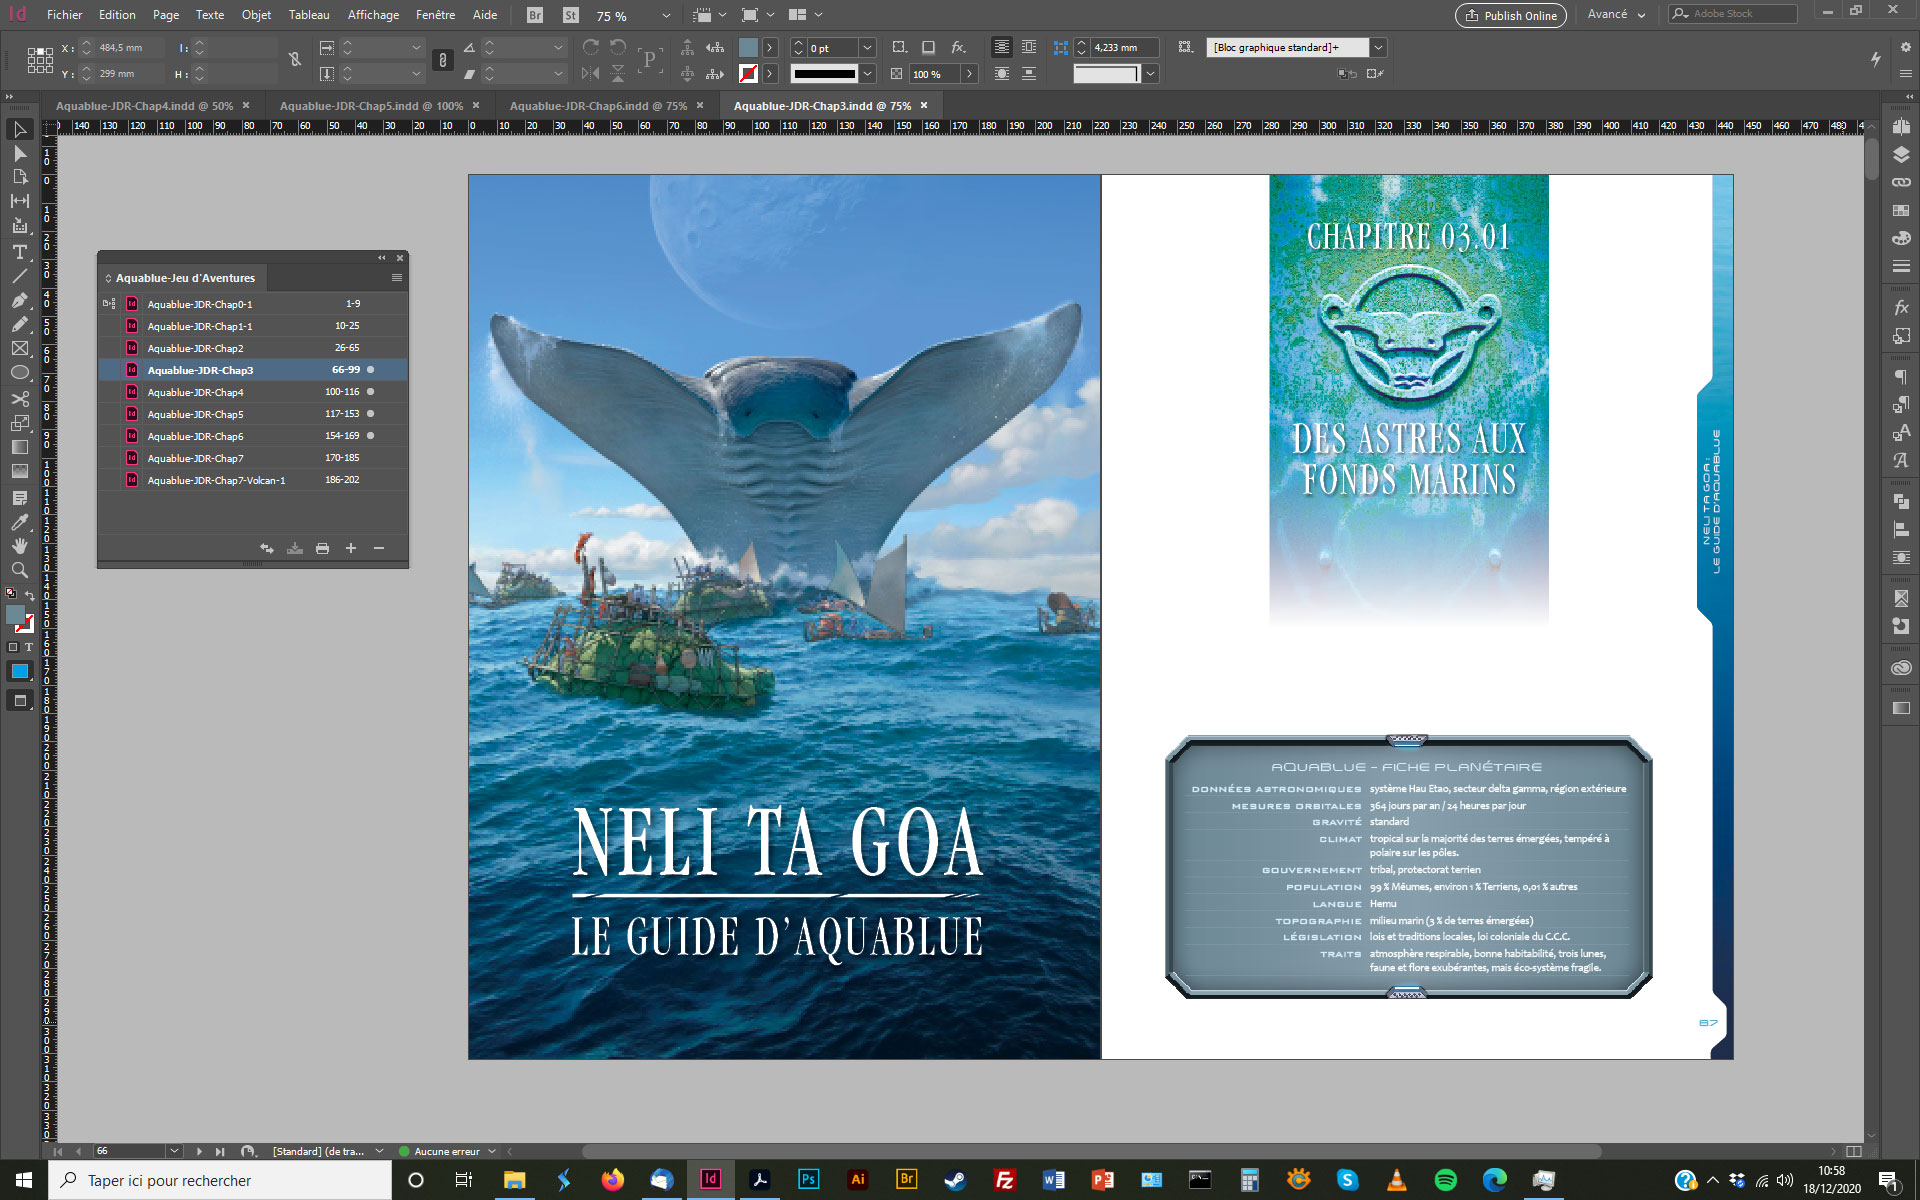1920x1200 pixels.
Task: Switch to Aquablue-JDR-Chap6.indd tab
Action: coord(598,105)
